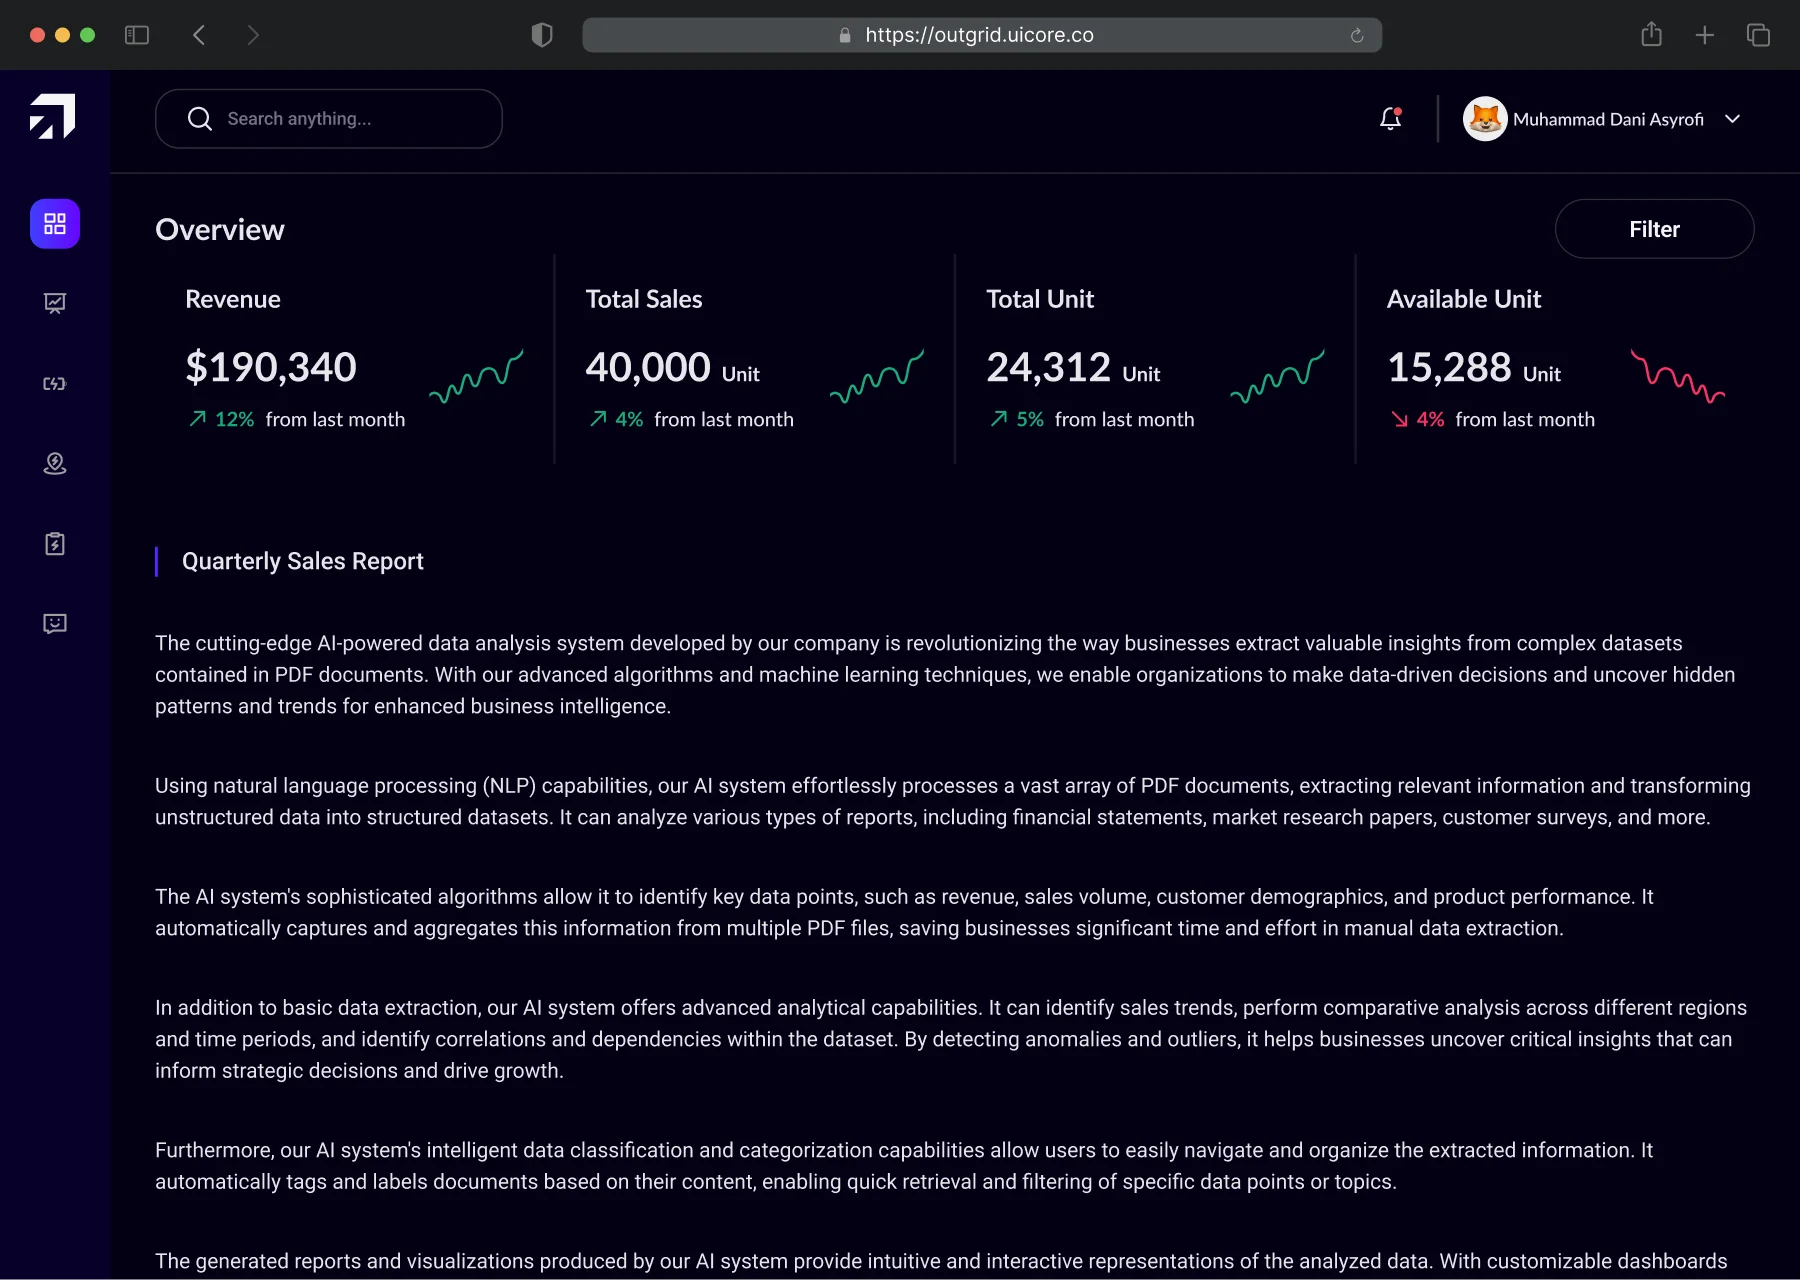Open a new browser tab

point(1705,35)
